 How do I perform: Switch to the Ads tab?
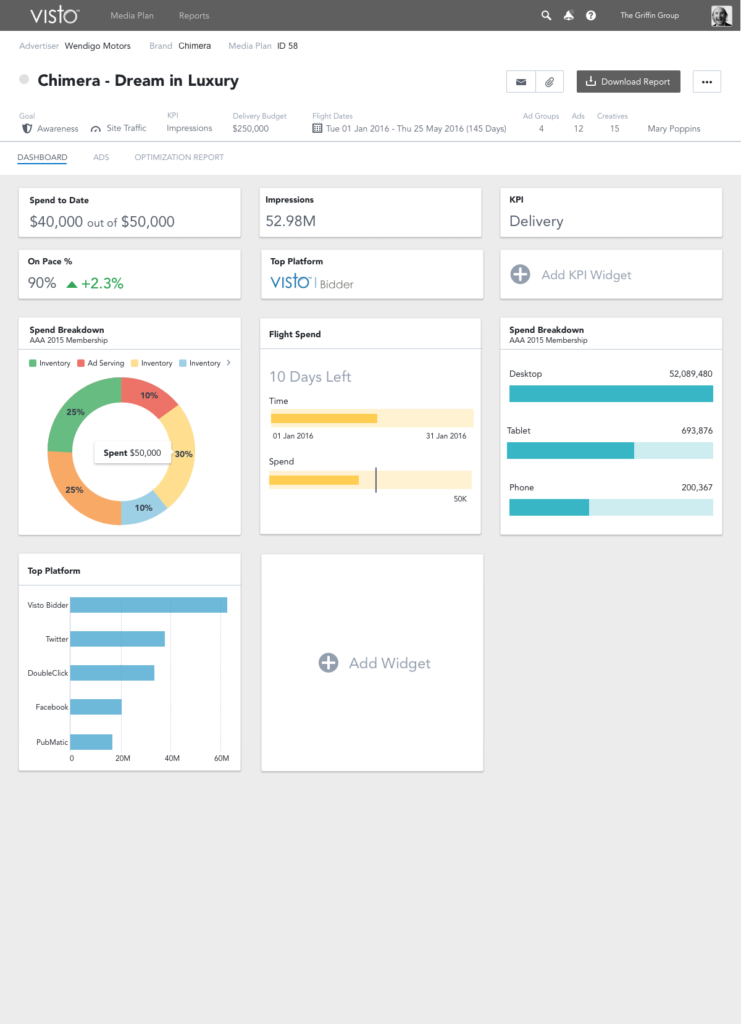pyautogui.click(x=101, y=157)
